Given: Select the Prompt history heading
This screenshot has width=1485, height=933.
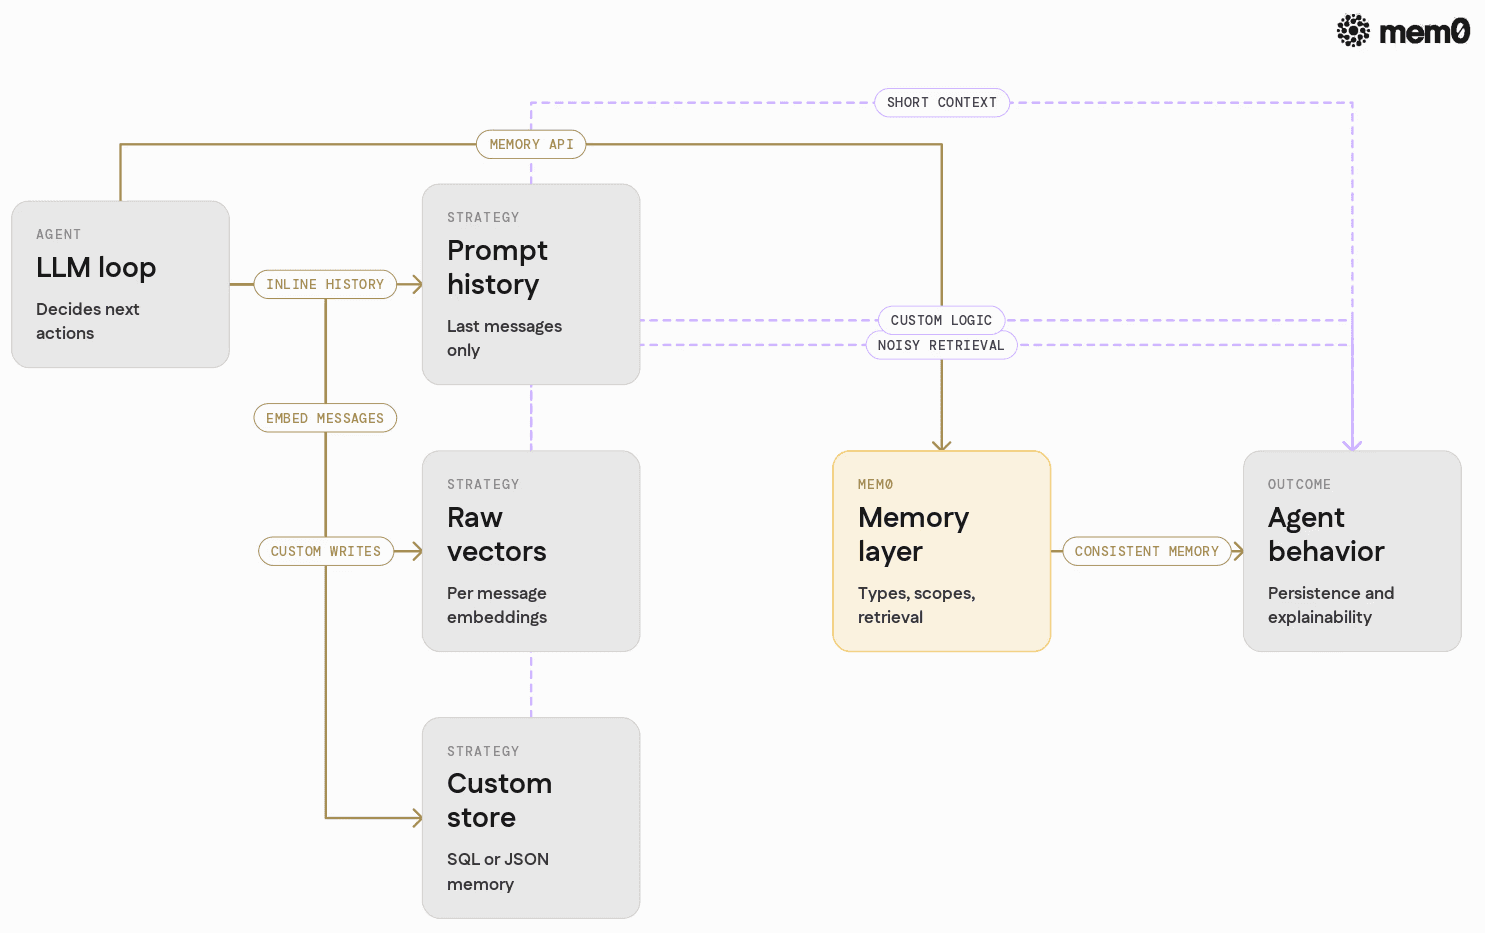Looking at the screenshot, I should click(497, 267).
